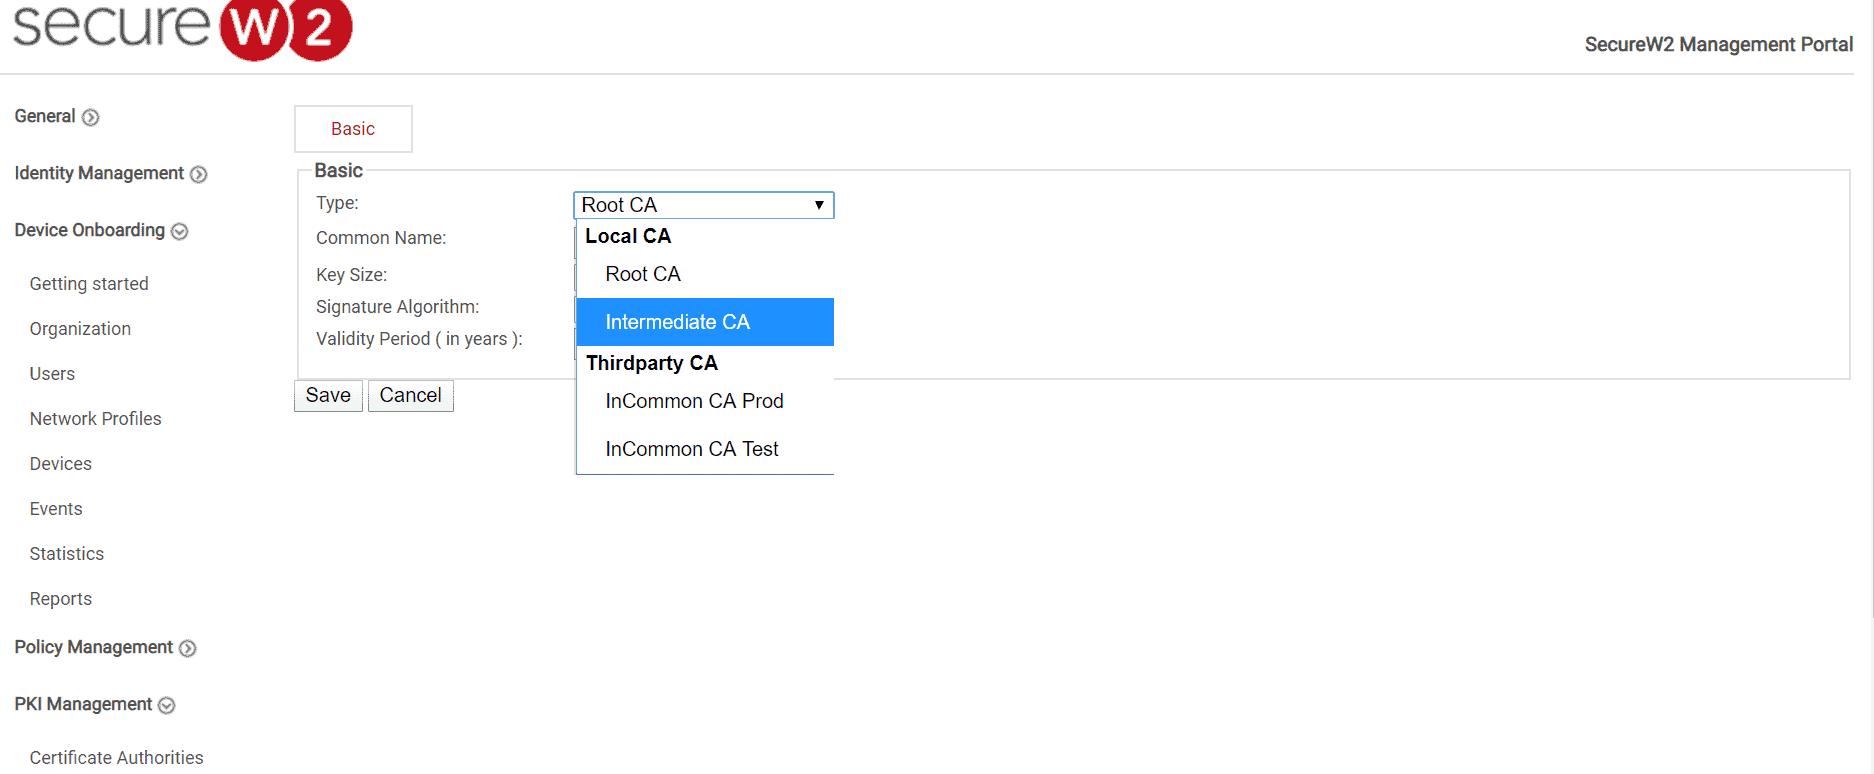
Task: Open Certificate Authorities page
Action: pos(116,757)
